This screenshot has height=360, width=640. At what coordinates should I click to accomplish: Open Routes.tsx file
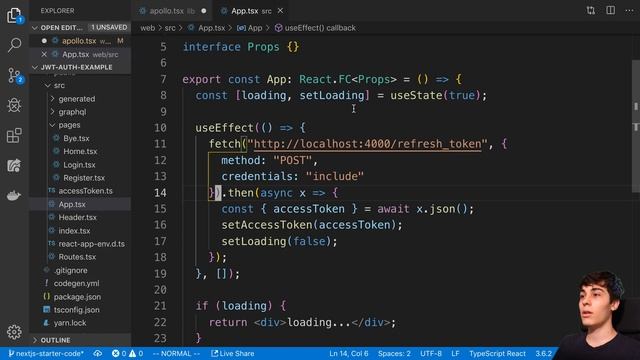(77, 257)
